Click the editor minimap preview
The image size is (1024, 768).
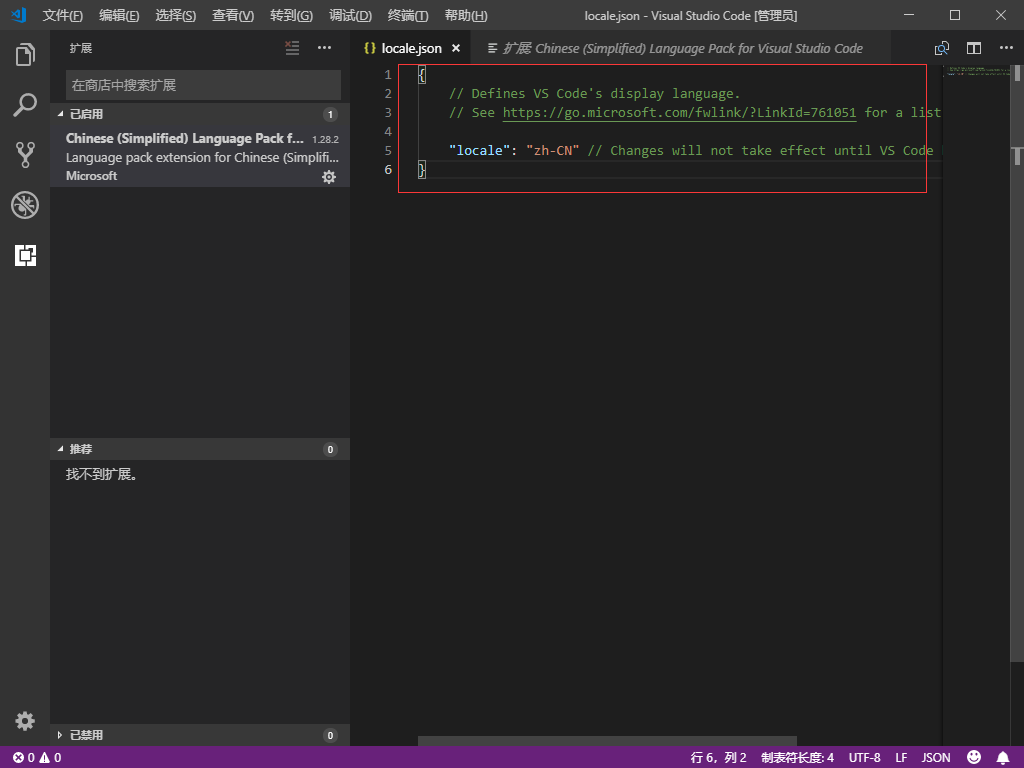976,70
